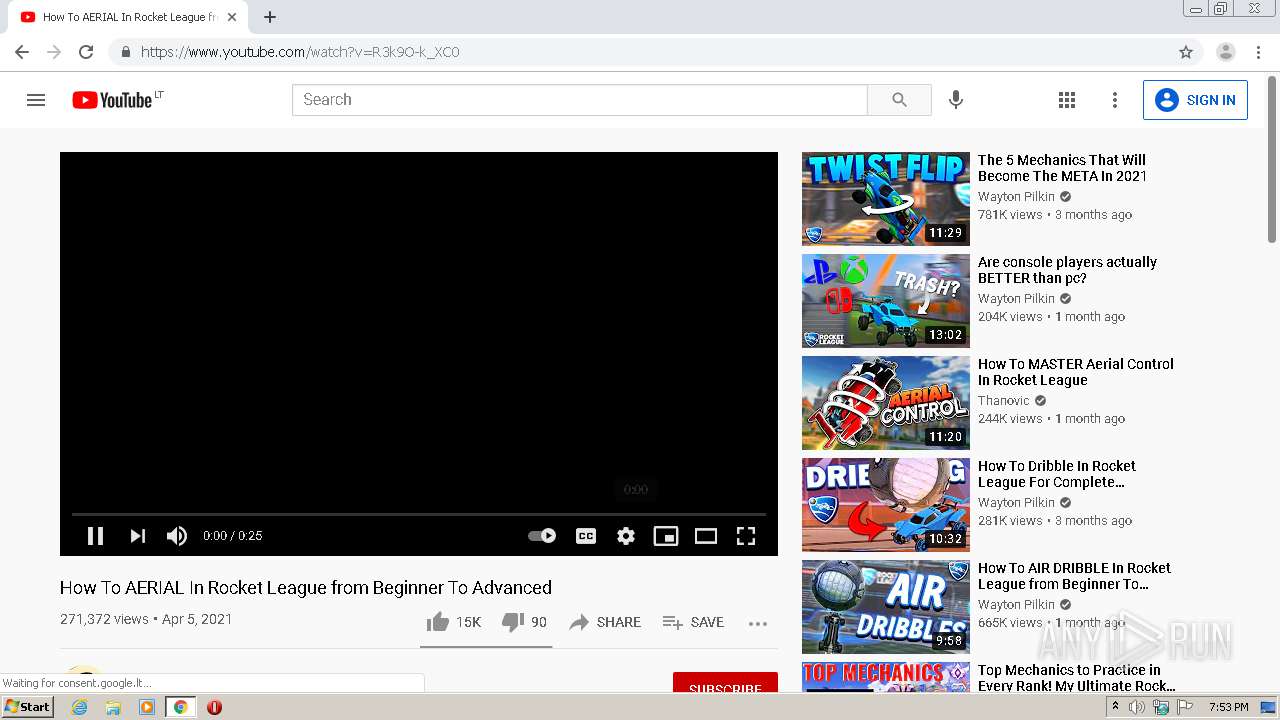Screen dimensions: 1280x720
Task: Pause the video playback
Action: click(x=95, y=536)
